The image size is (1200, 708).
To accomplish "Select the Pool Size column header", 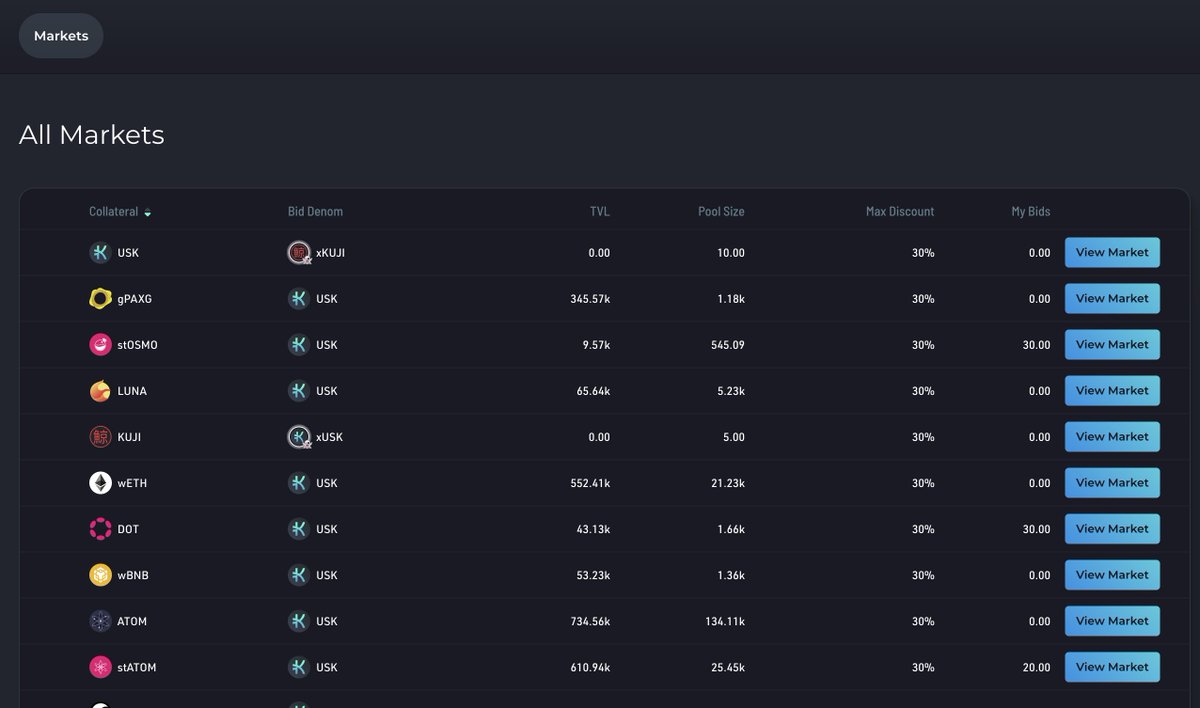I will [721, 212].
